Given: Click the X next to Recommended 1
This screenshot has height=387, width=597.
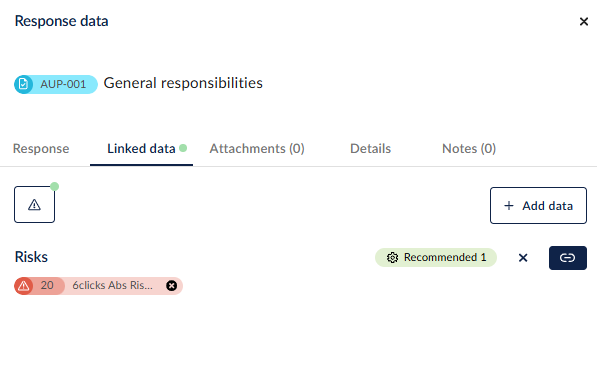Looking at the screenshot, I should pyautogui.click(x=523, y=258).
